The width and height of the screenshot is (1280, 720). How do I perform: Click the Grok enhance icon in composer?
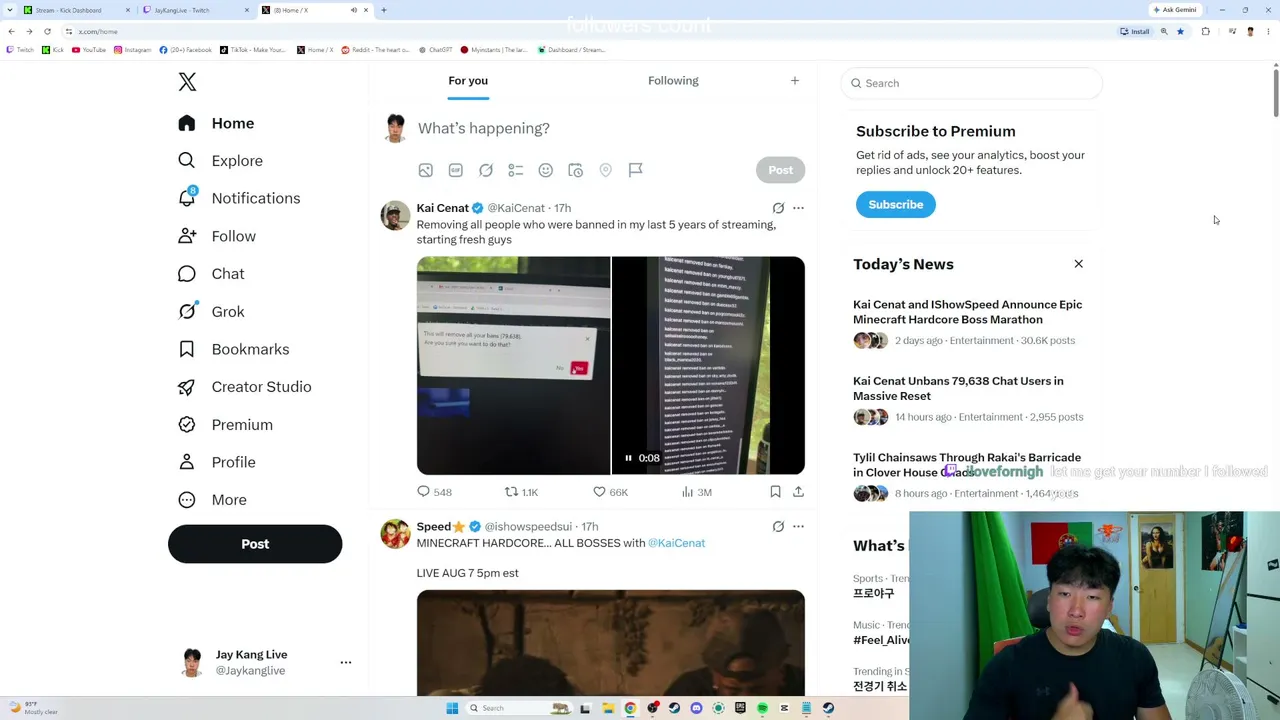(x=486, y=170)
